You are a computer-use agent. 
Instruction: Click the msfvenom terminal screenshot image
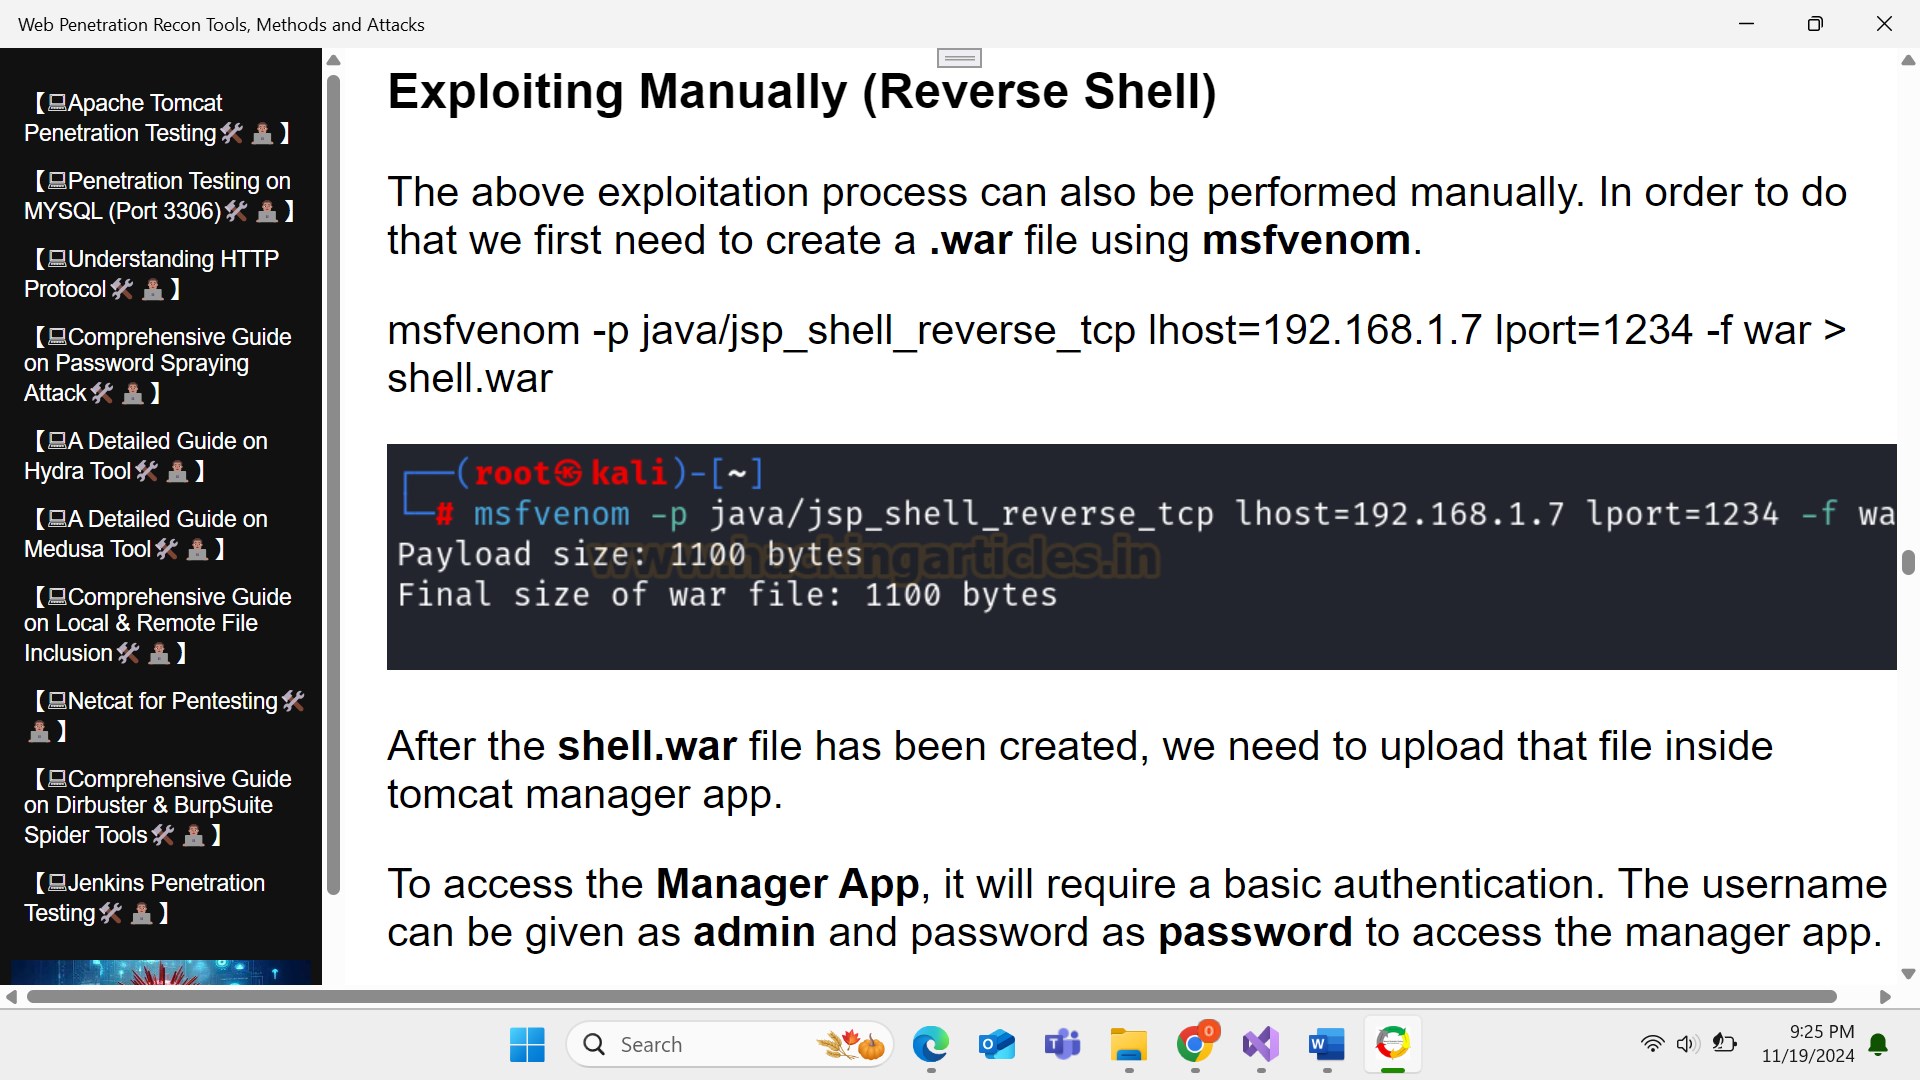tap(1140, 557)
